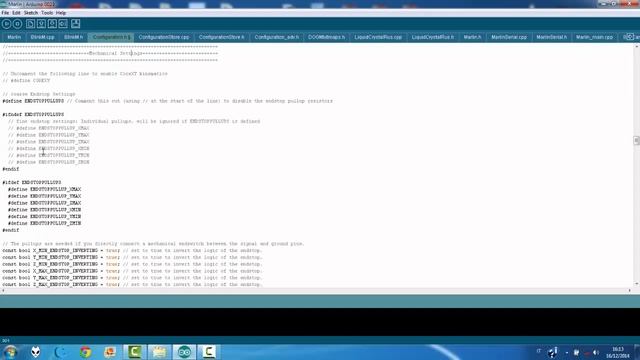Click the editor scroll-up arrow
Image resolution: width=640 pixels, height=360 pixels.
pyautogui.click(x=636, y=47)
